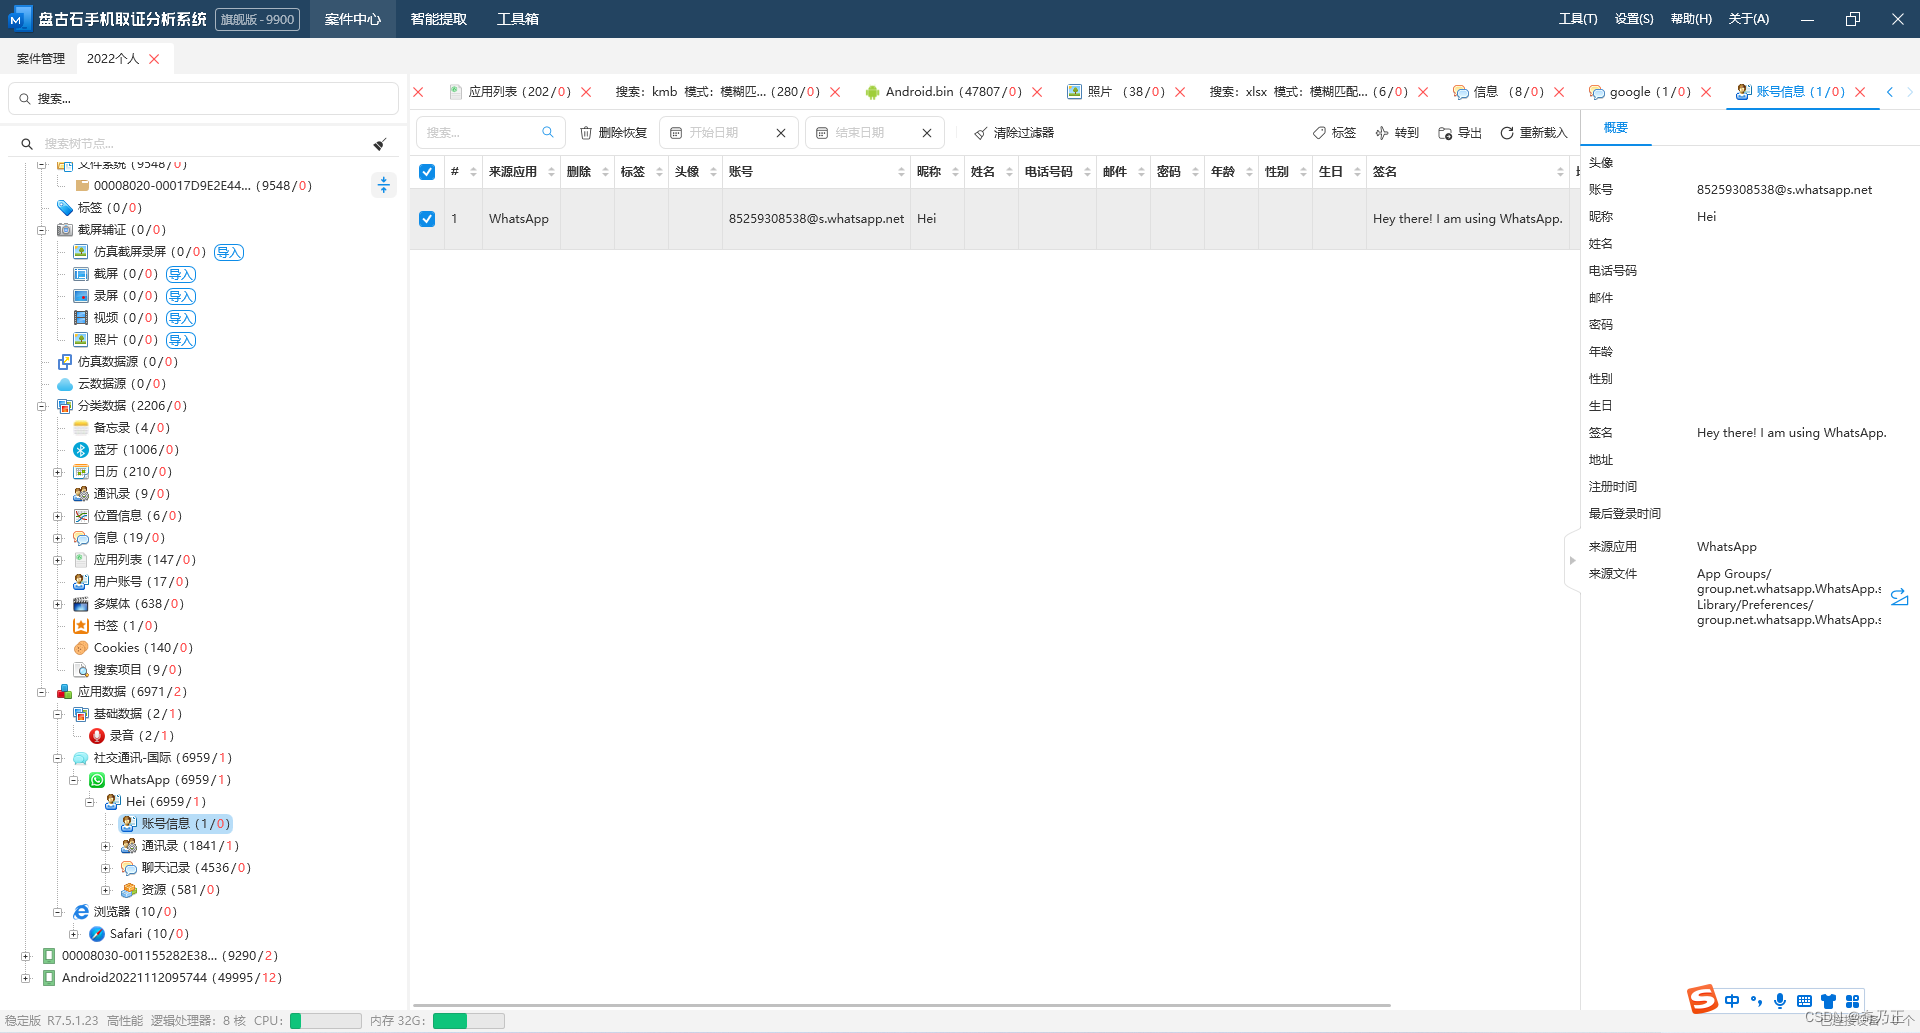Viewport: 1920px width, 1033px height.
Task: Click the Cookies icon in the tree
Action: coord(81,648)
